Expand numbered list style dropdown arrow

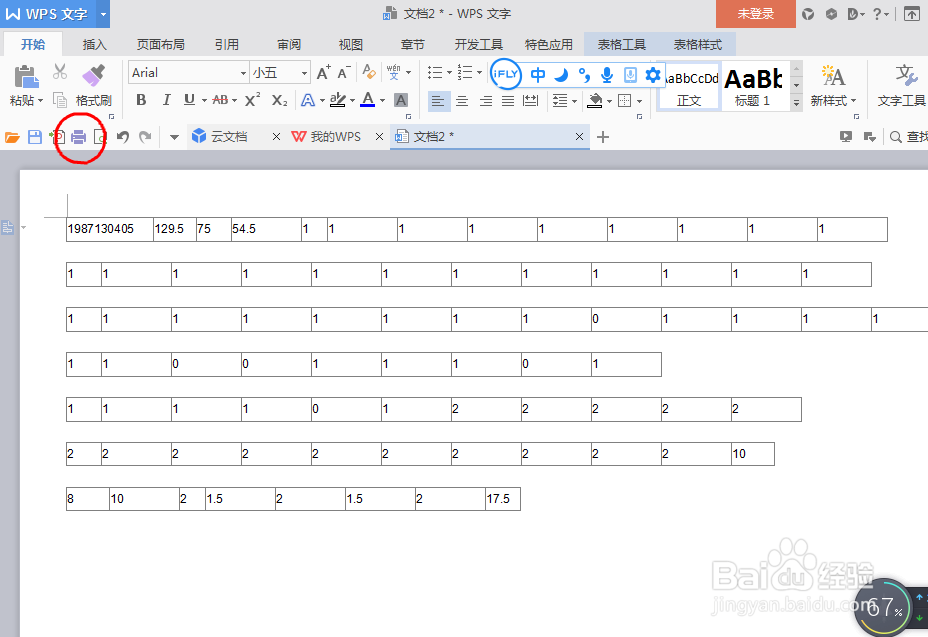[x=479, y=73]
